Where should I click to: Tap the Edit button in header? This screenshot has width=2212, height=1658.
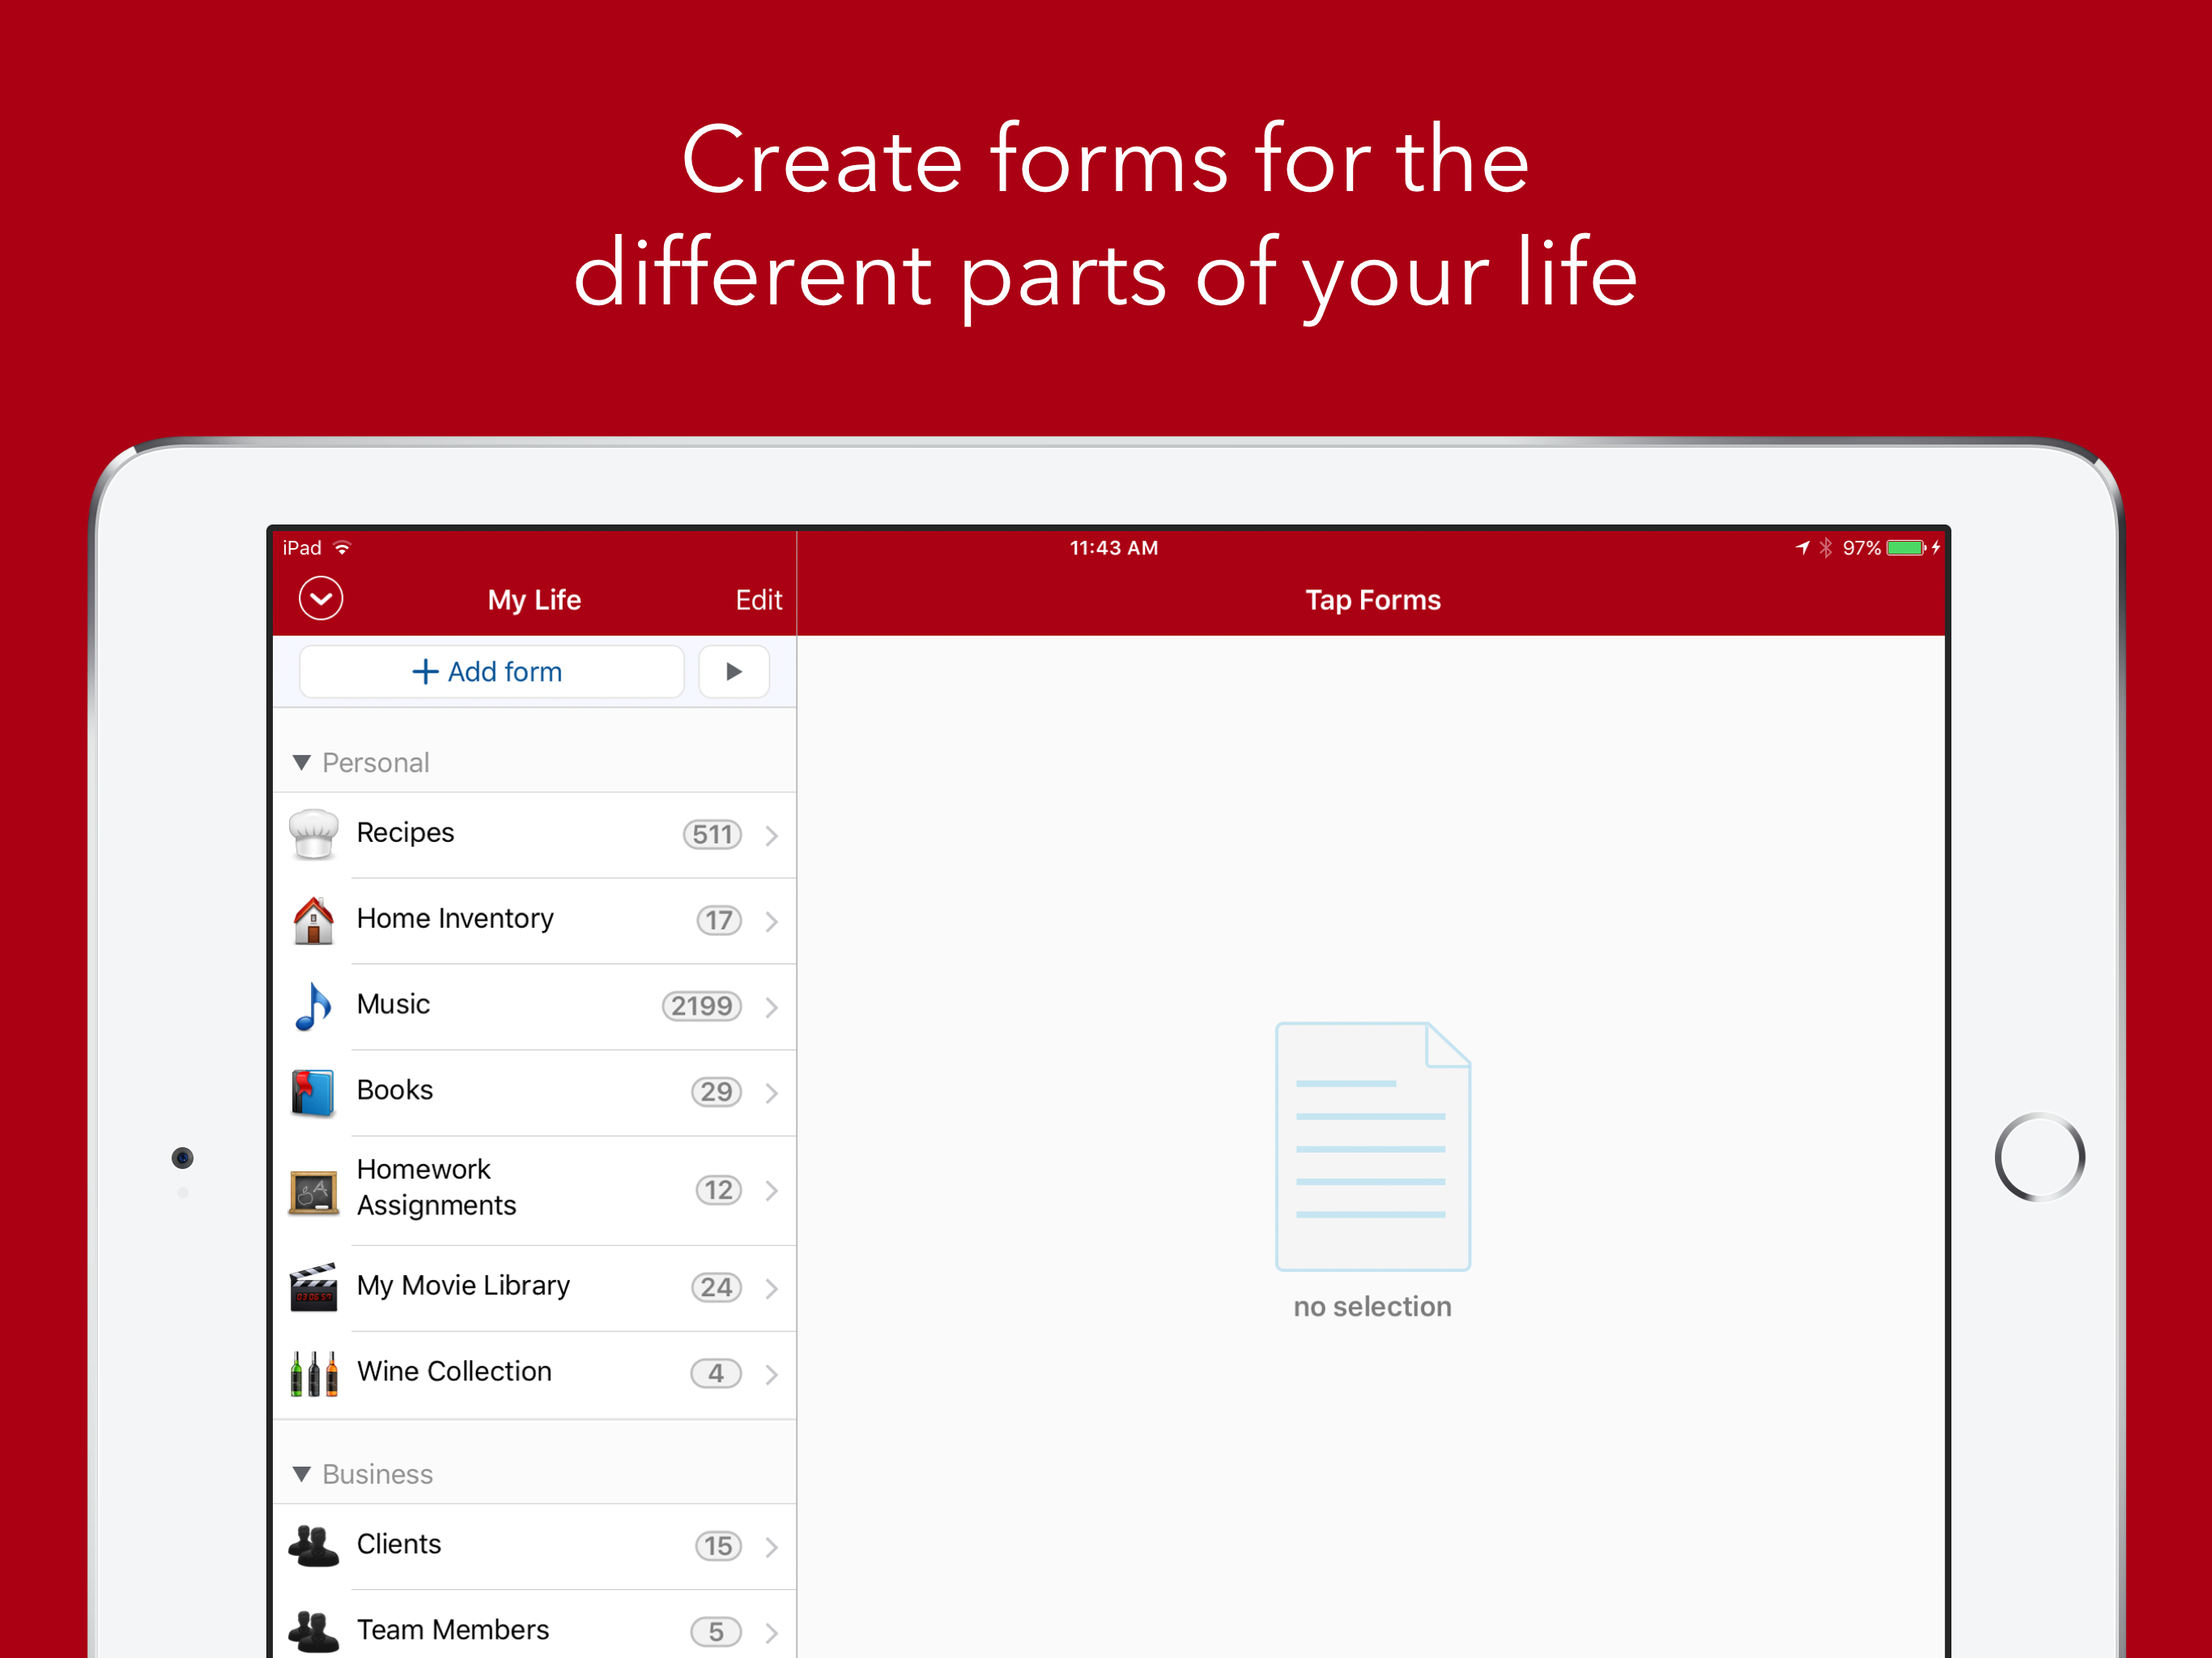click(x=758, y=600)
